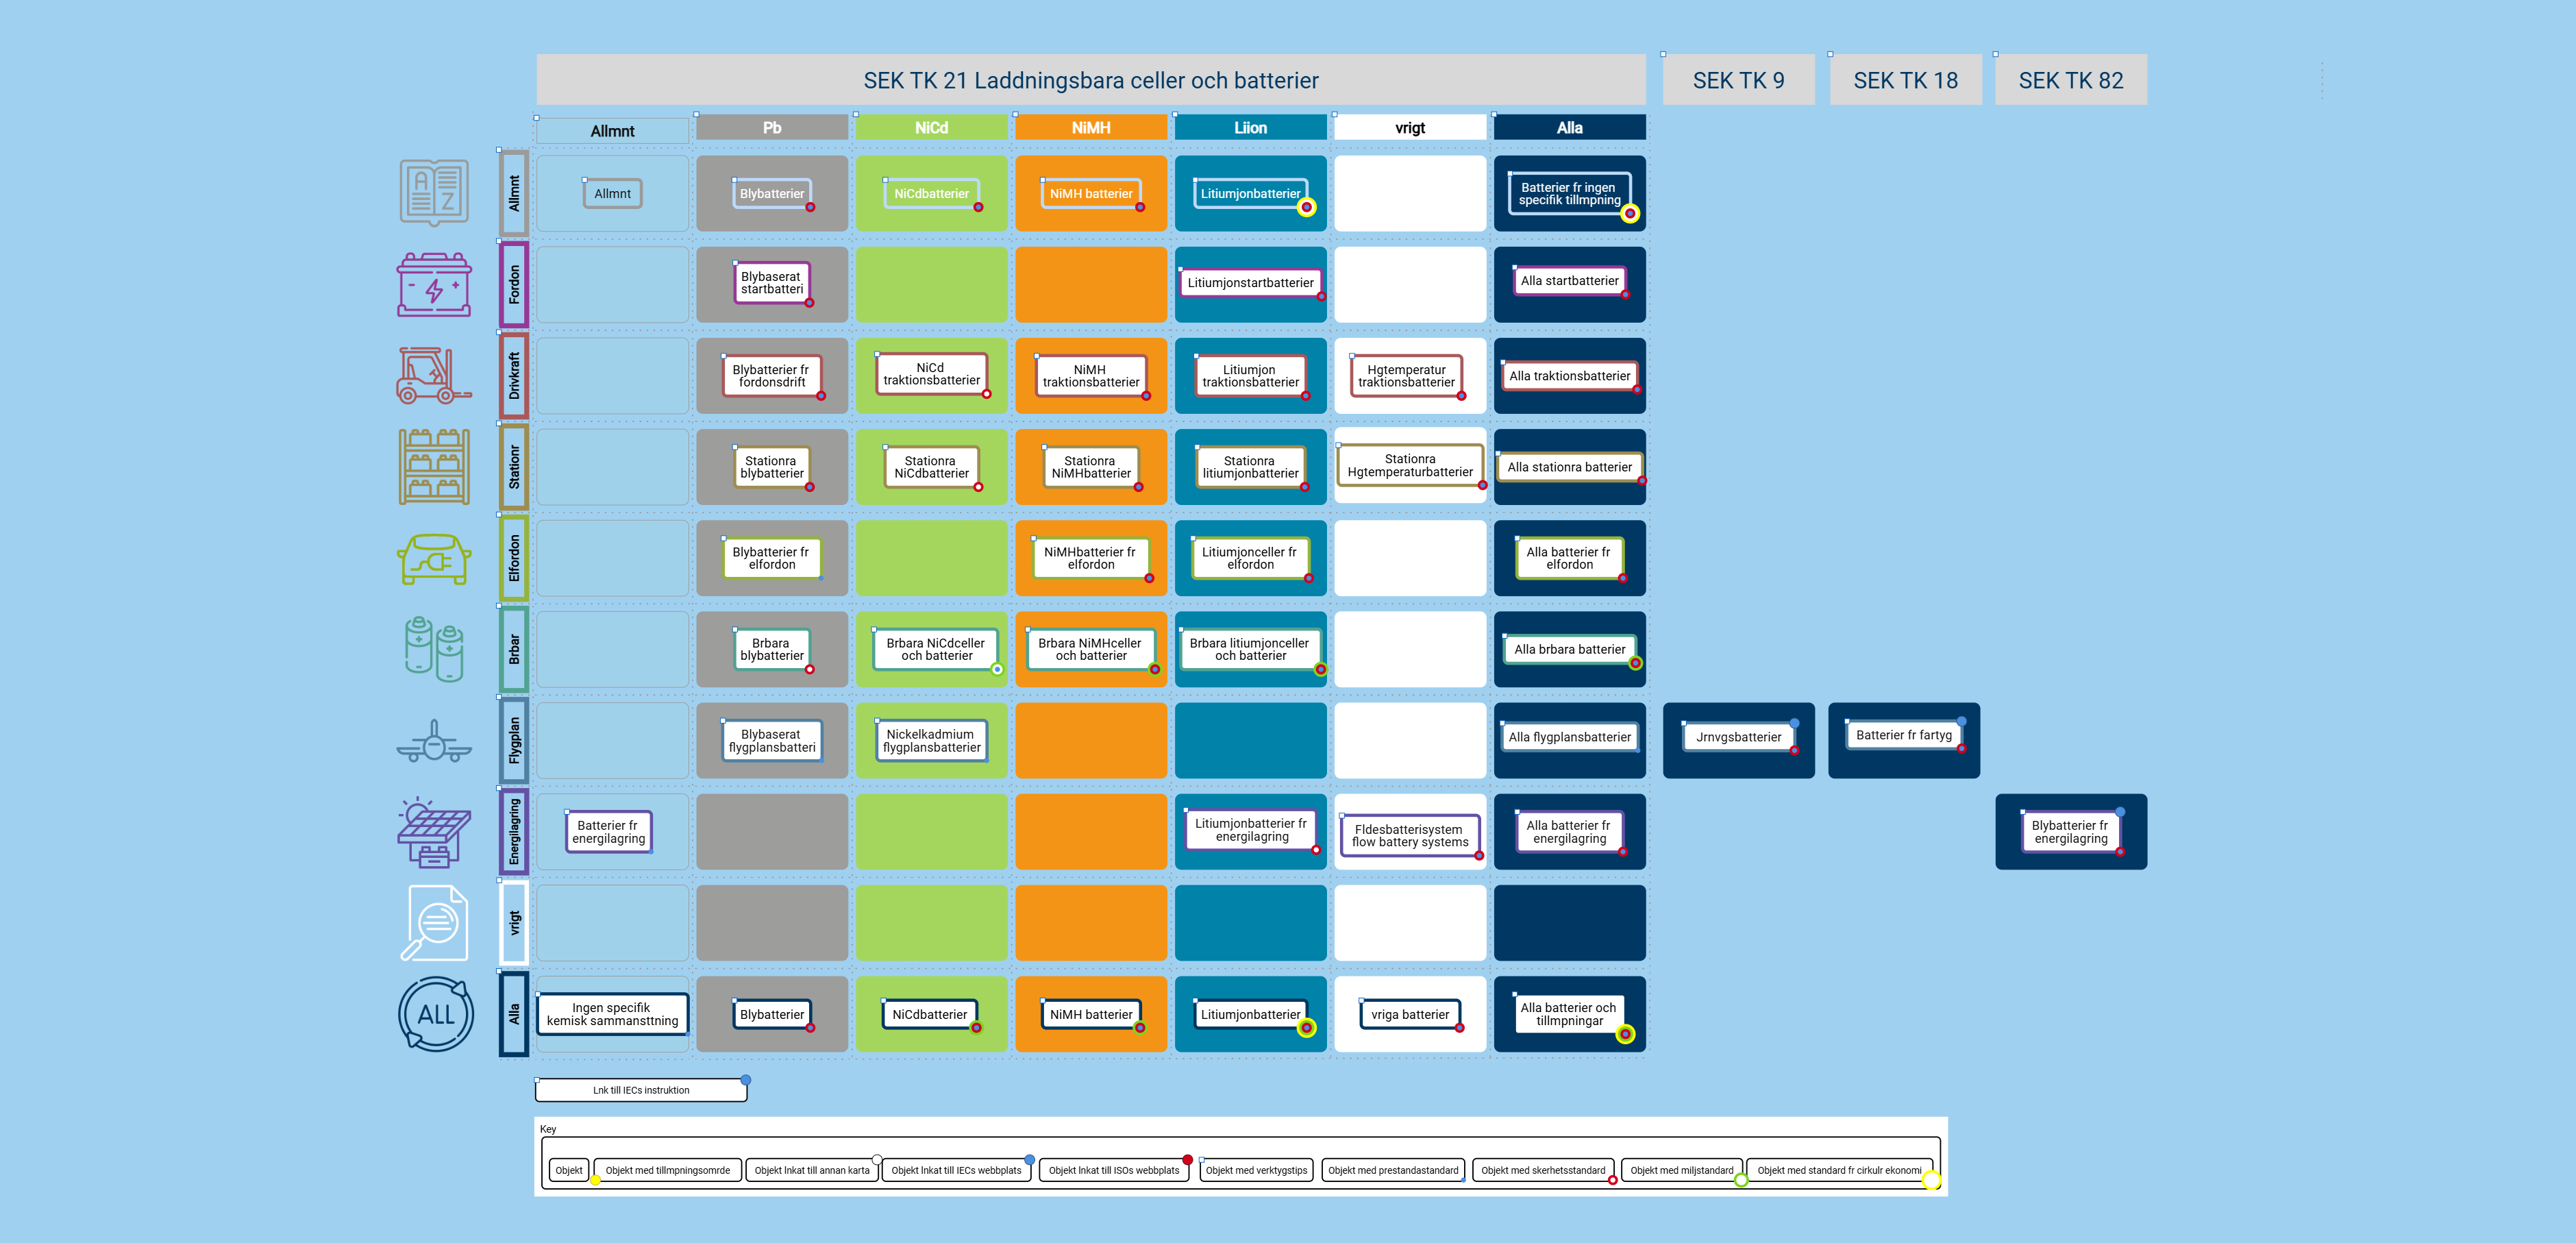Screen dimensions: 2576x1243
Task: Click the dictionary book A-Z icon
Action: point(434,193)
